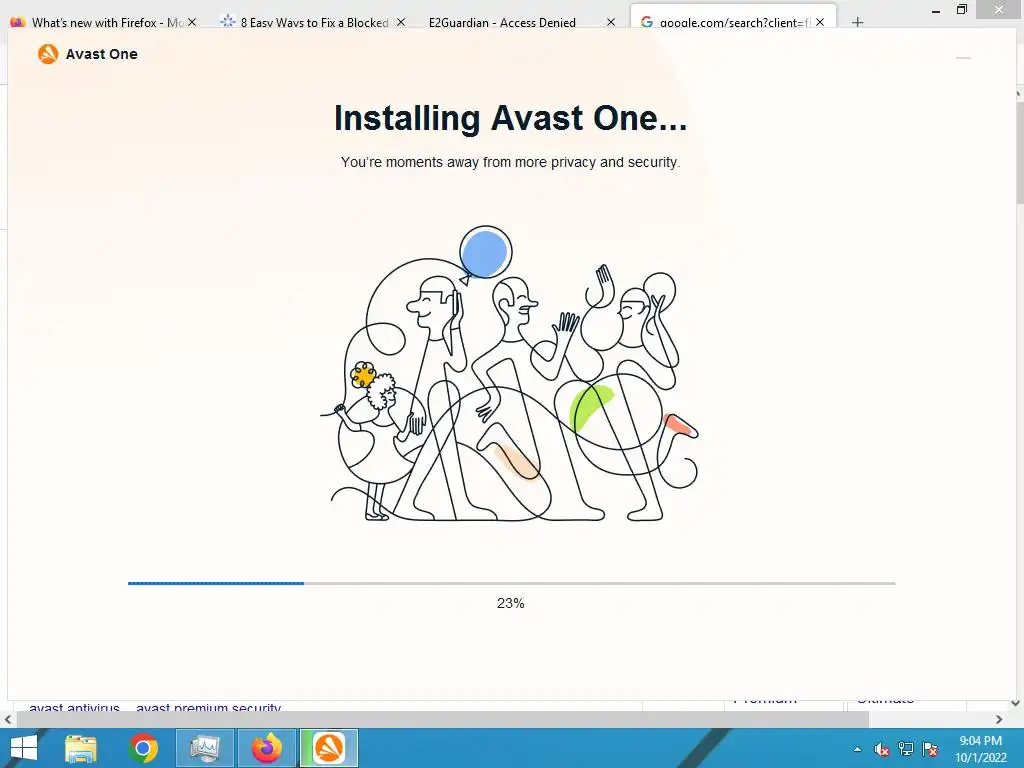The height and width of the screenshot is (768, 1024).
Task: Open a new Firefox tab
Action: coord(857,22)
